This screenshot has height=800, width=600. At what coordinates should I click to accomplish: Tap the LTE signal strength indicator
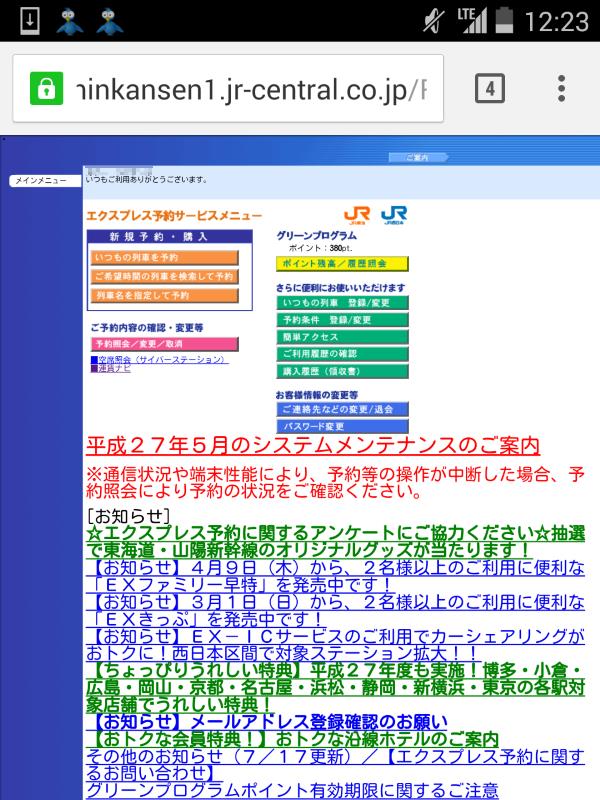[472, 21]
